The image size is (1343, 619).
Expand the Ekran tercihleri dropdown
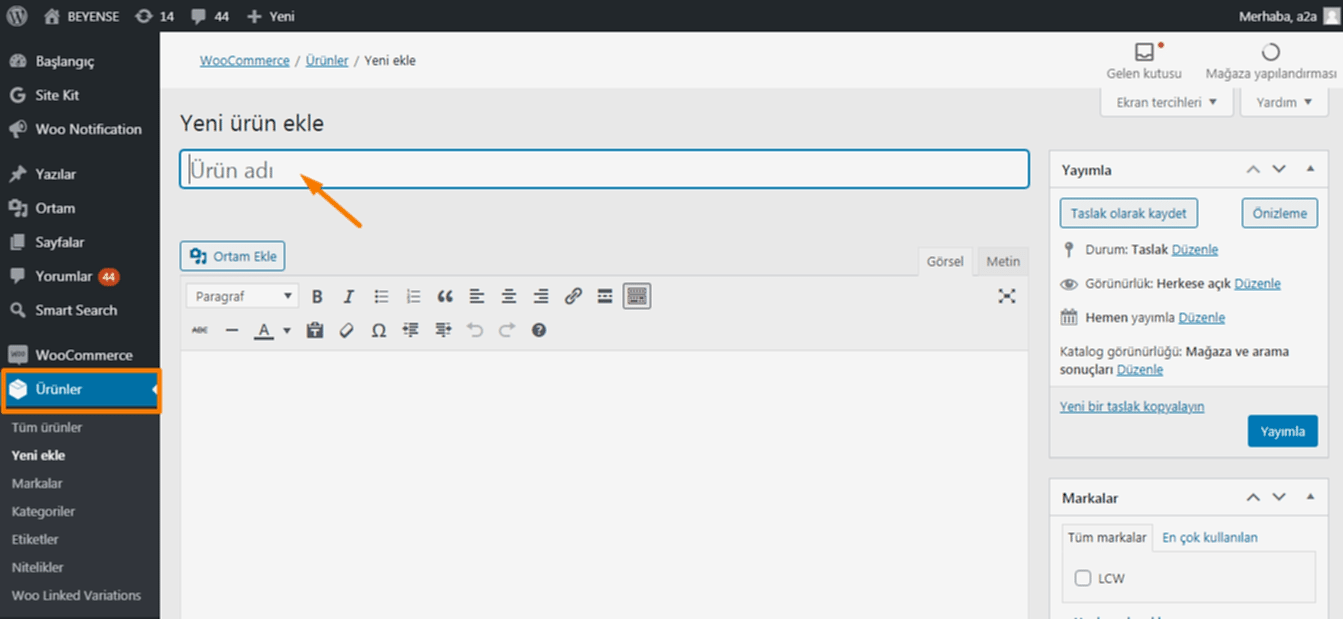pos(1166,102)
